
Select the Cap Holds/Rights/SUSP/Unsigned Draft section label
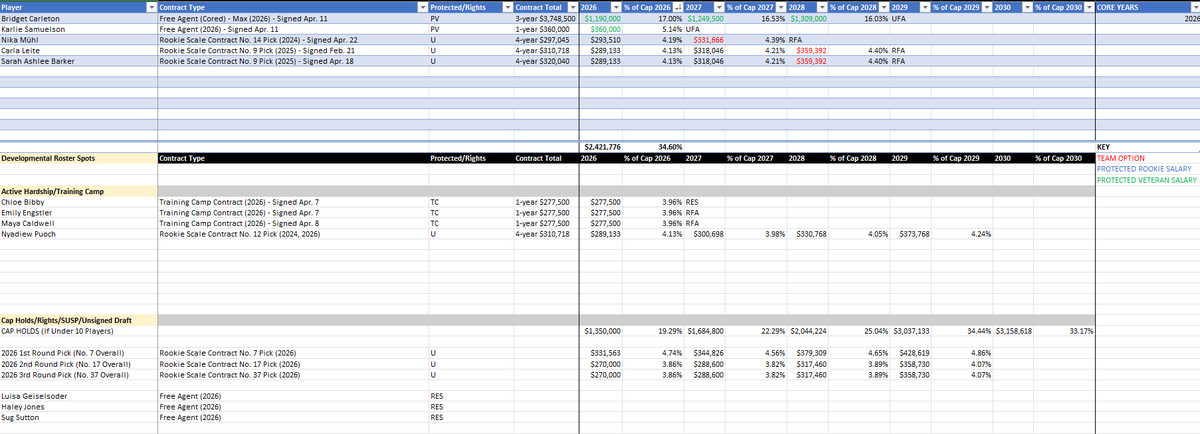(78, 320)
